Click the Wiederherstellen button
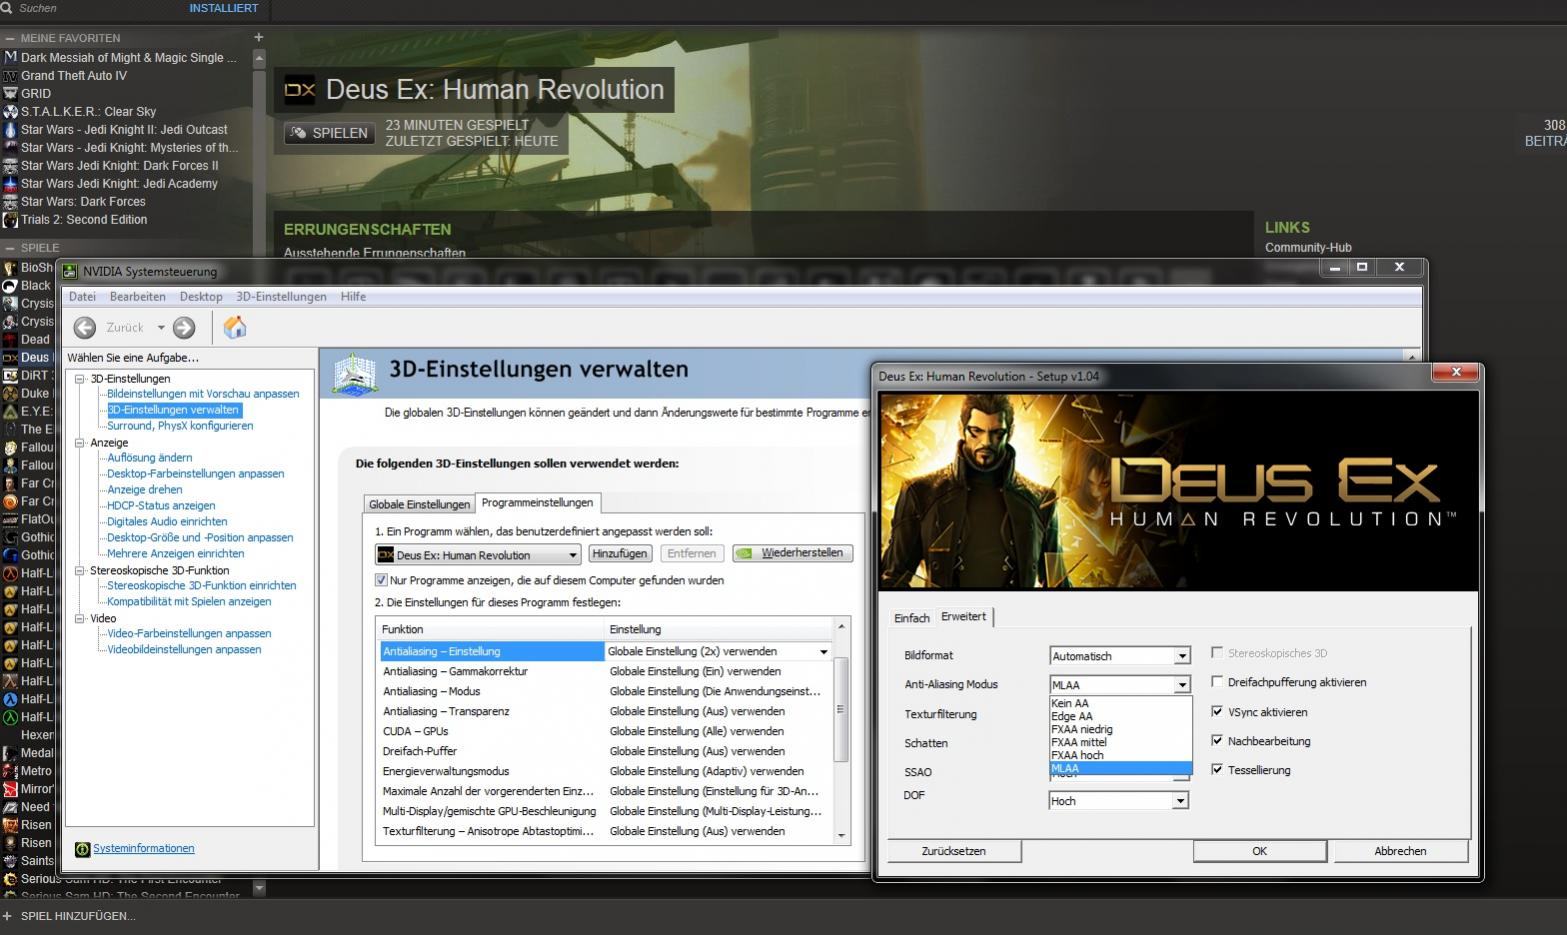This screenshot has height=935, width=1567. [x=793, y=553]
